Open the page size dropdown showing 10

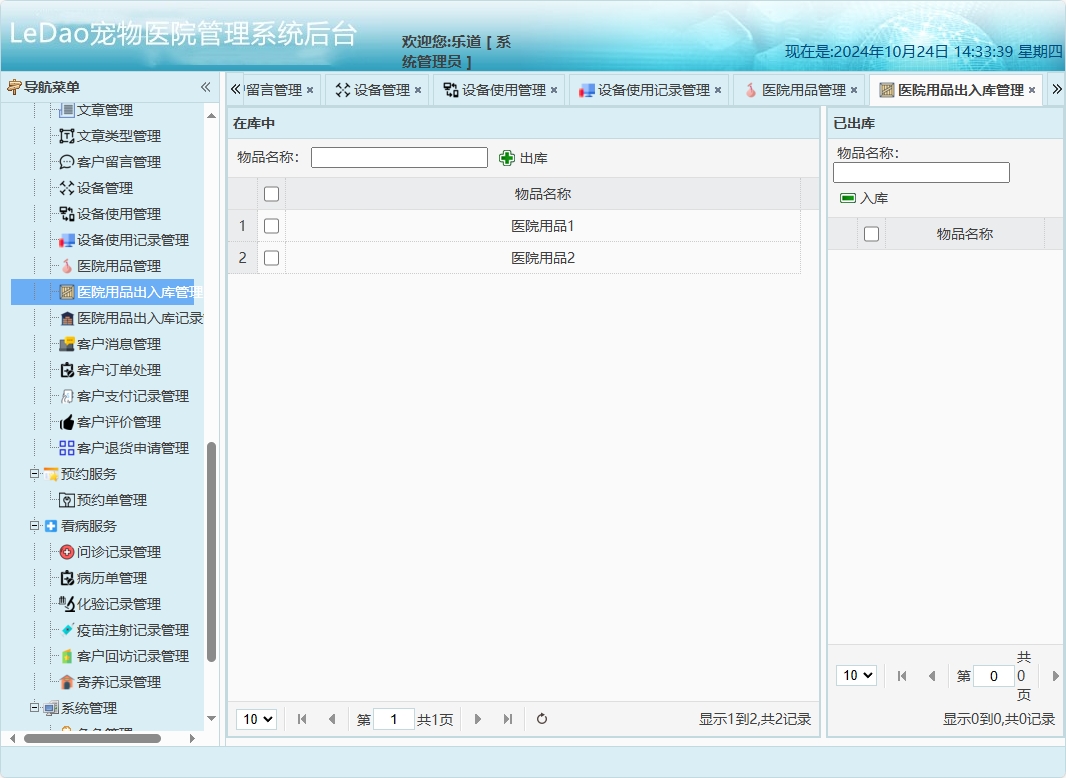(258, 719)
